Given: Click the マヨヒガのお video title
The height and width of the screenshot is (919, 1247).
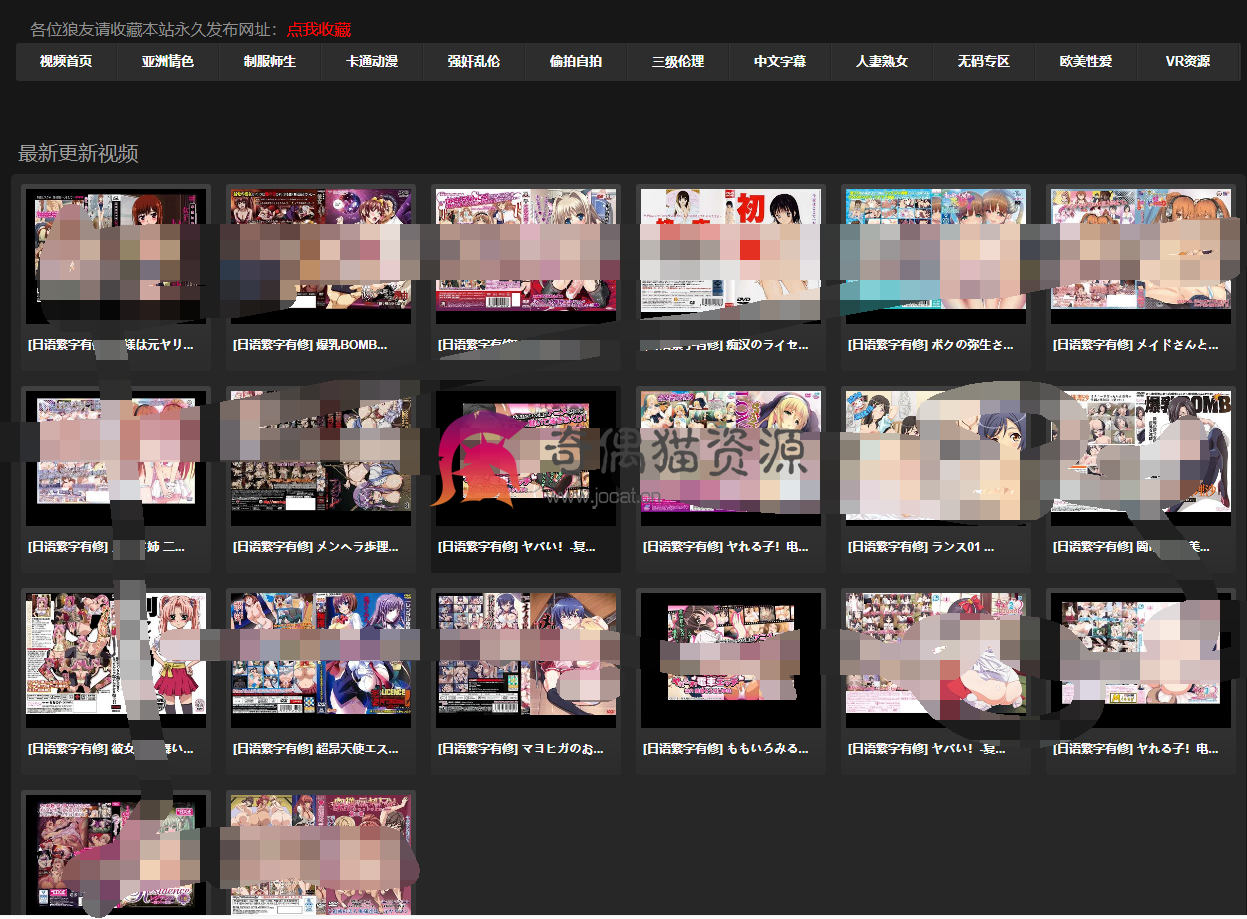Looking at the screenshot, I should pyautogui.click(x=520, y=748).
